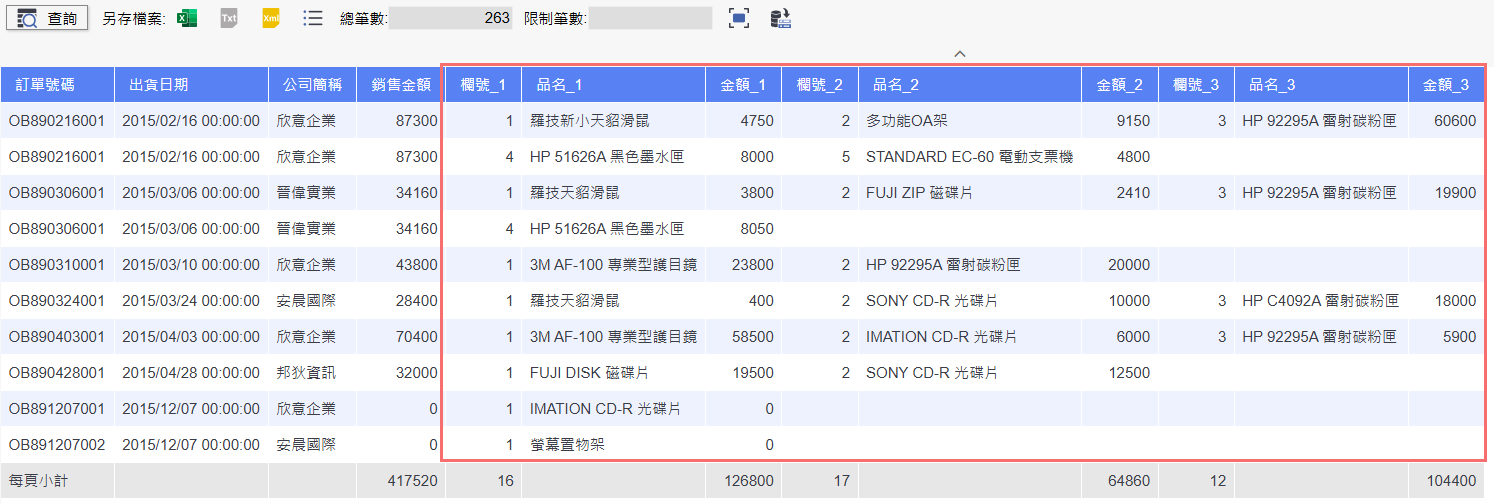Click the 螢幕置物架 product cell

click(x=567, y=445)
